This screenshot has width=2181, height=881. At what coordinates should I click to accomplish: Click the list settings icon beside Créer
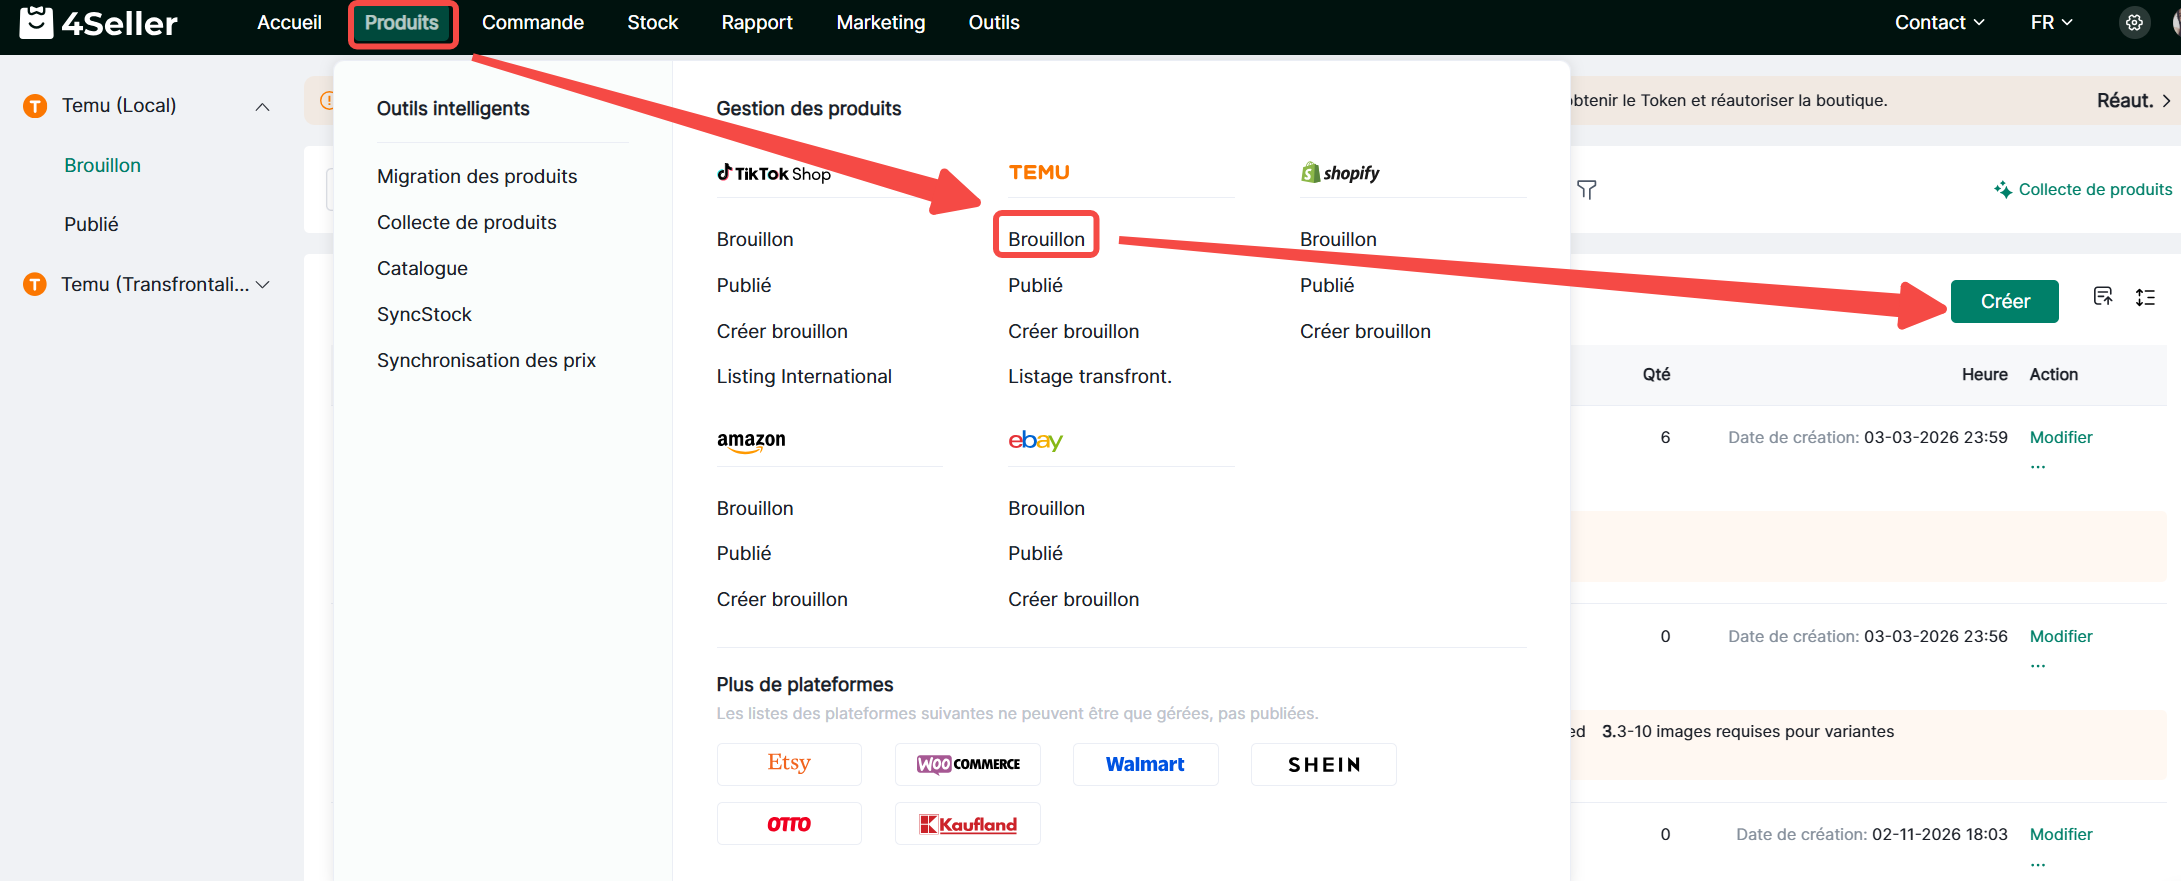2145,298
